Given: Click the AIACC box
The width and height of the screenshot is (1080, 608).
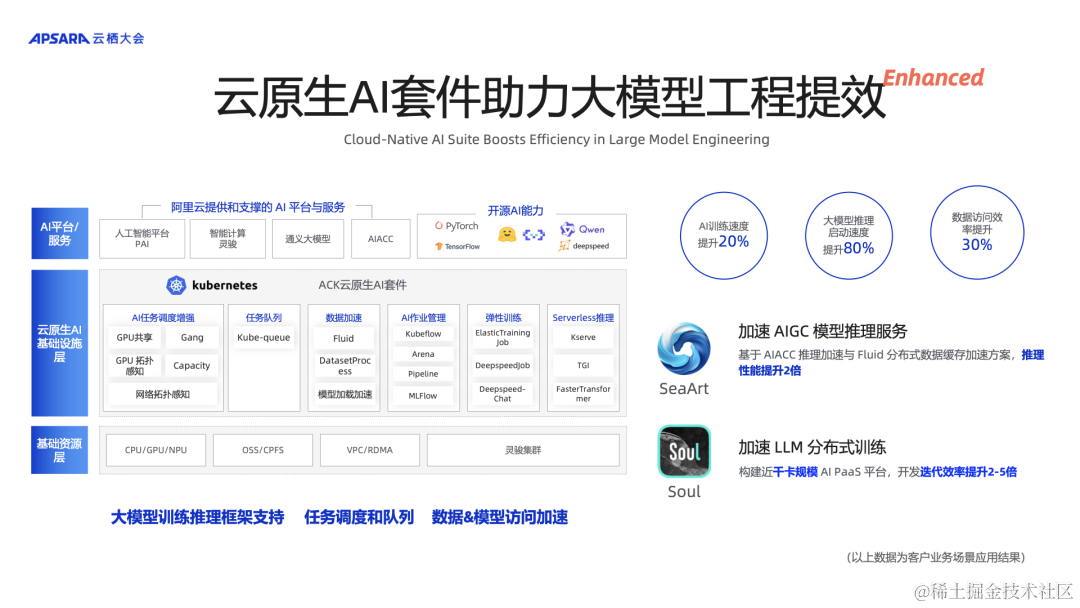Looking at the screenshot, I should 380,238.
